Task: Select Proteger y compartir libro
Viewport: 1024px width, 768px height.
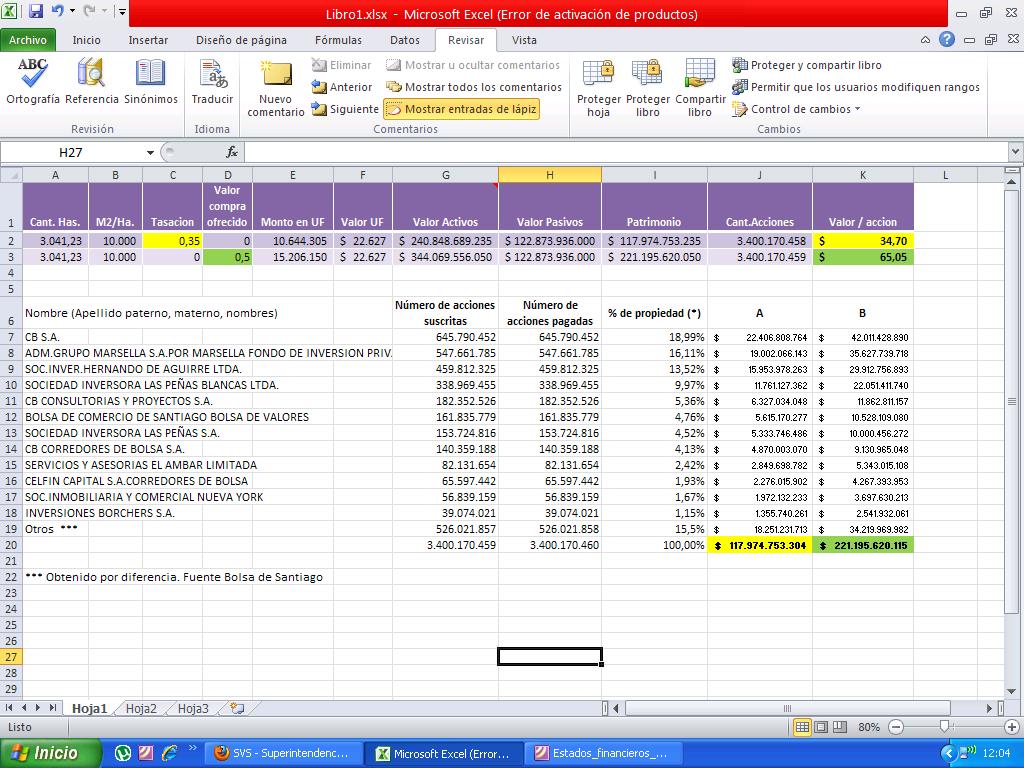Action: 807,65
